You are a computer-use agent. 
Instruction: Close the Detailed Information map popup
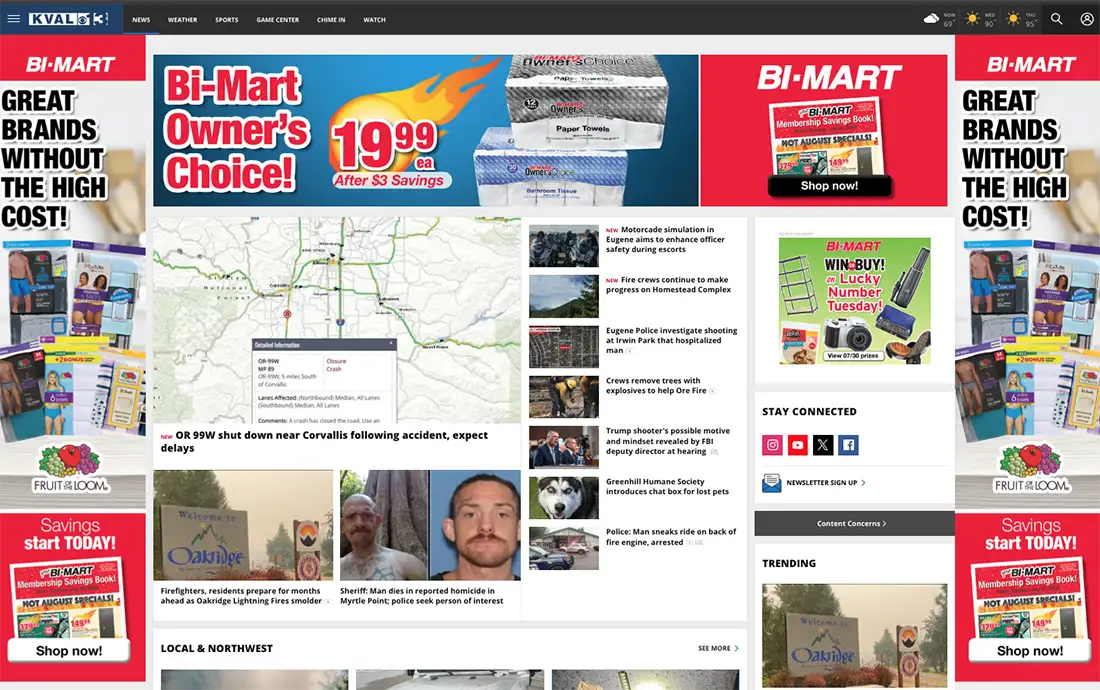tap(391, 344)
